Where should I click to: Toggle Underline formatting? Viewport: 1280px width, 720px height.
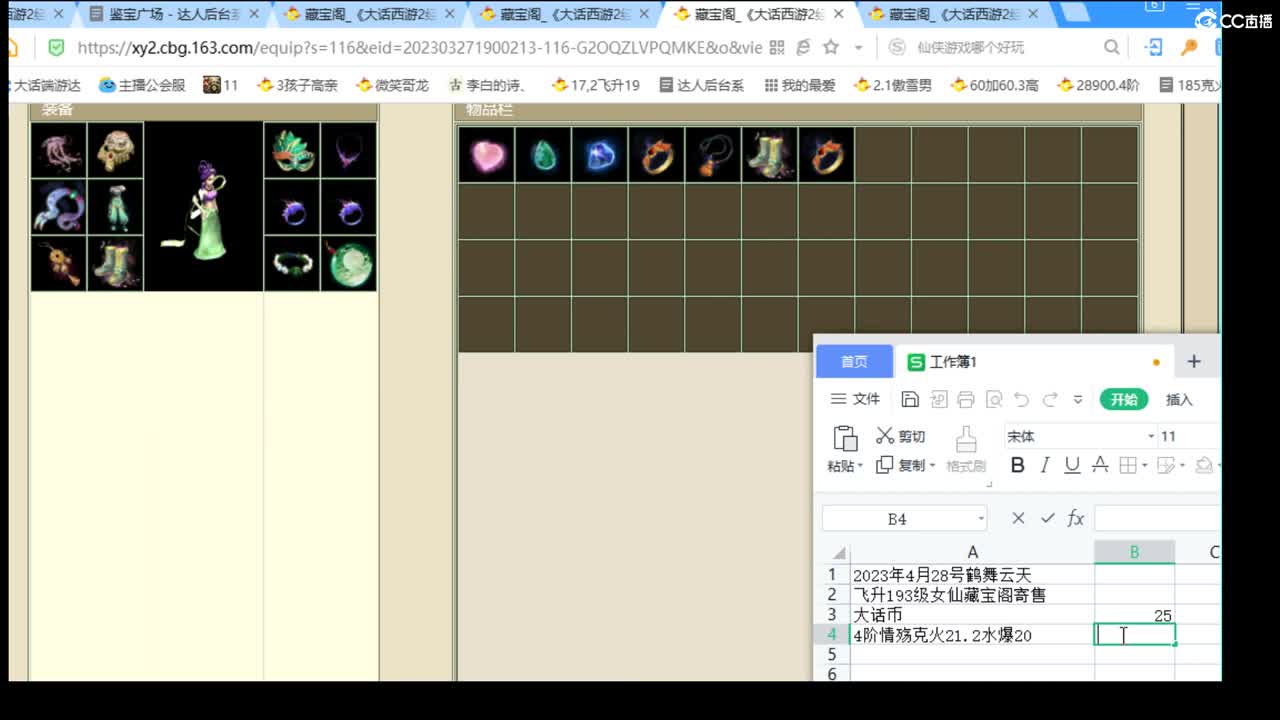(1072, 465)
